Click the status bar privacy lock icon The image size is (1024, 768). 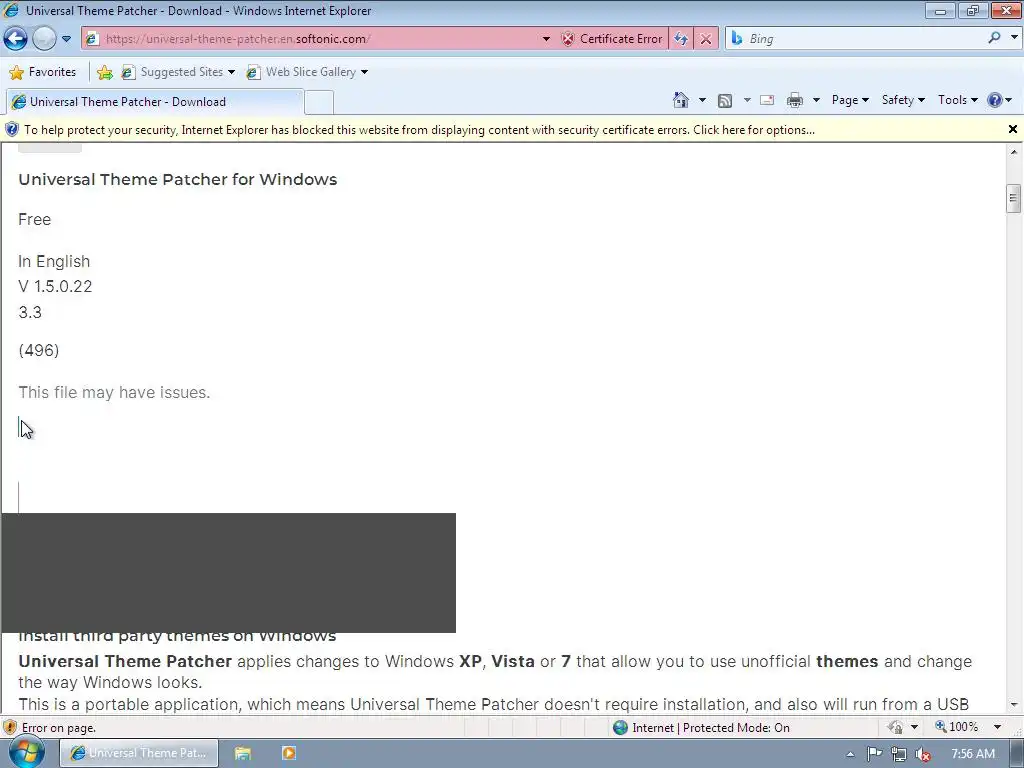[895, 728]
